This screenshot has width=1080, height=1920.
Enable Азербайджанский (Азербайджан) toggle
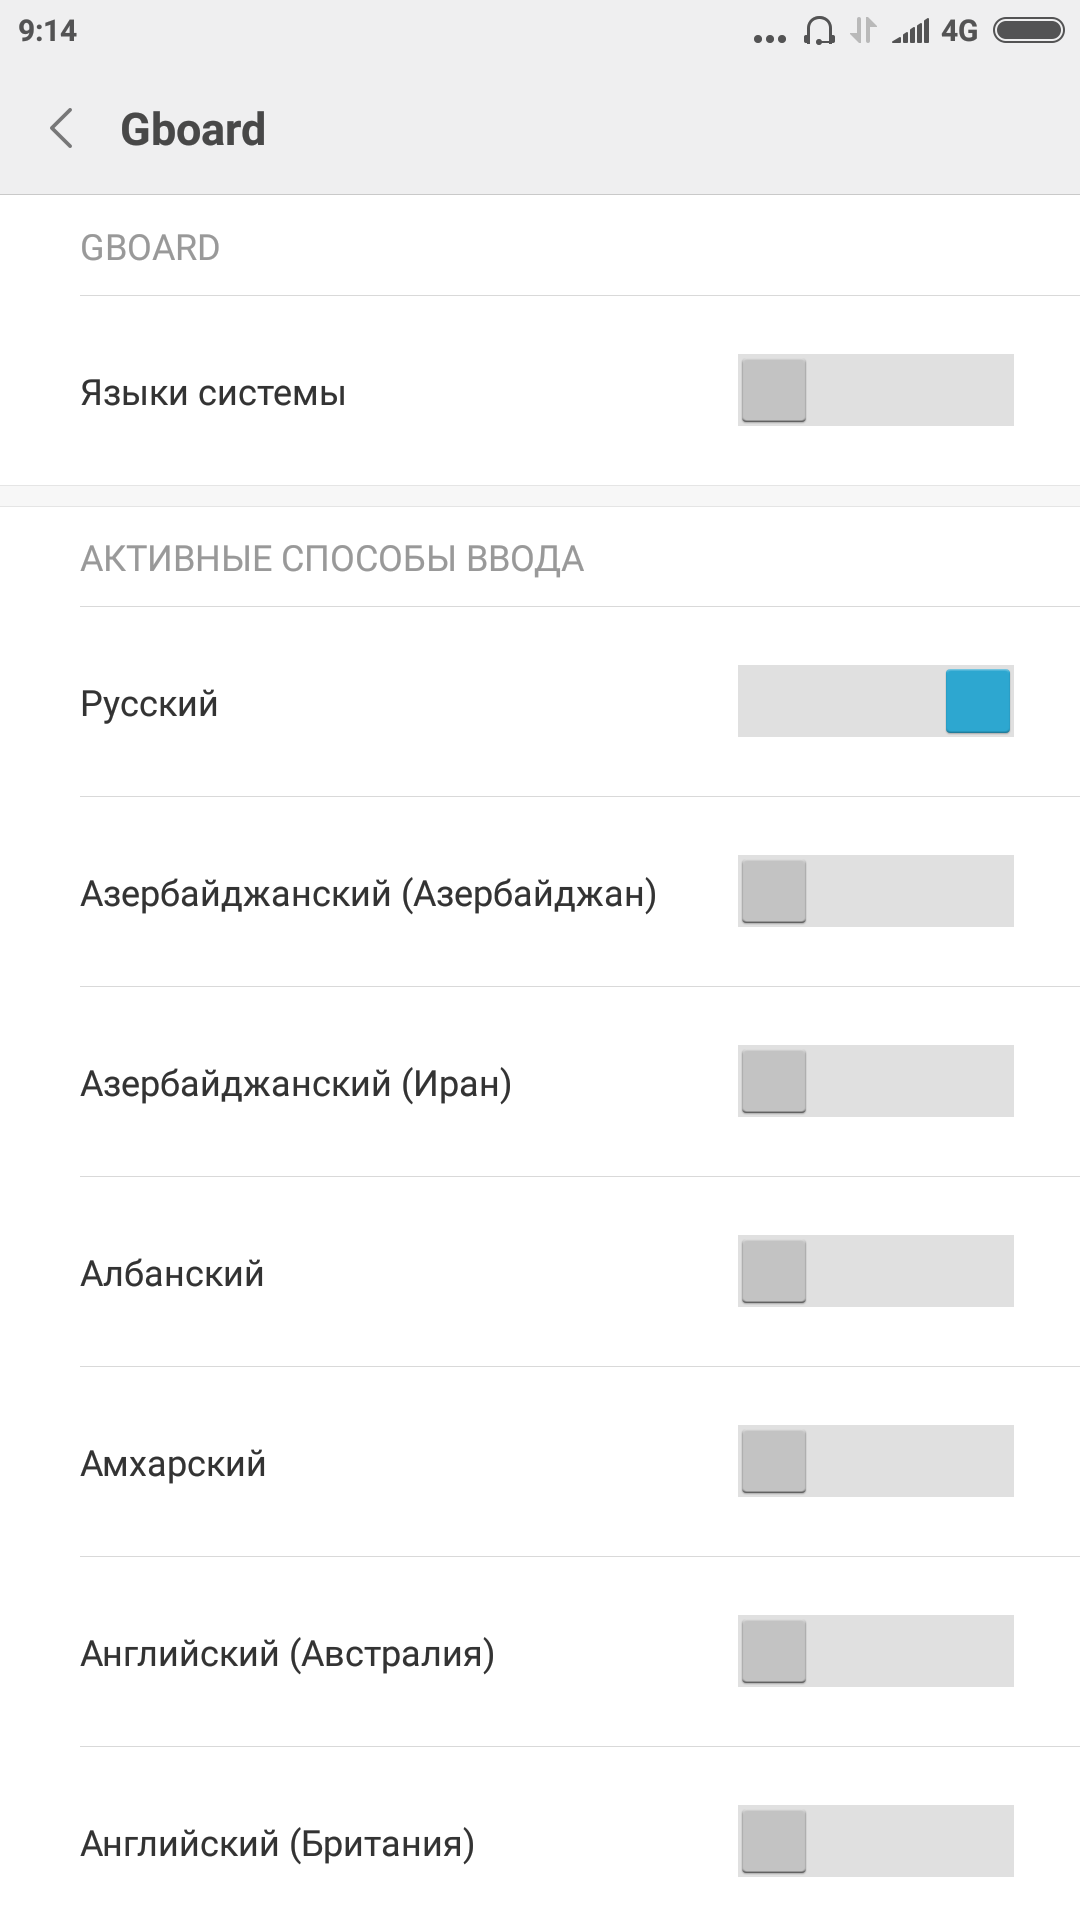pyautogui.click(x=876, y=891)
